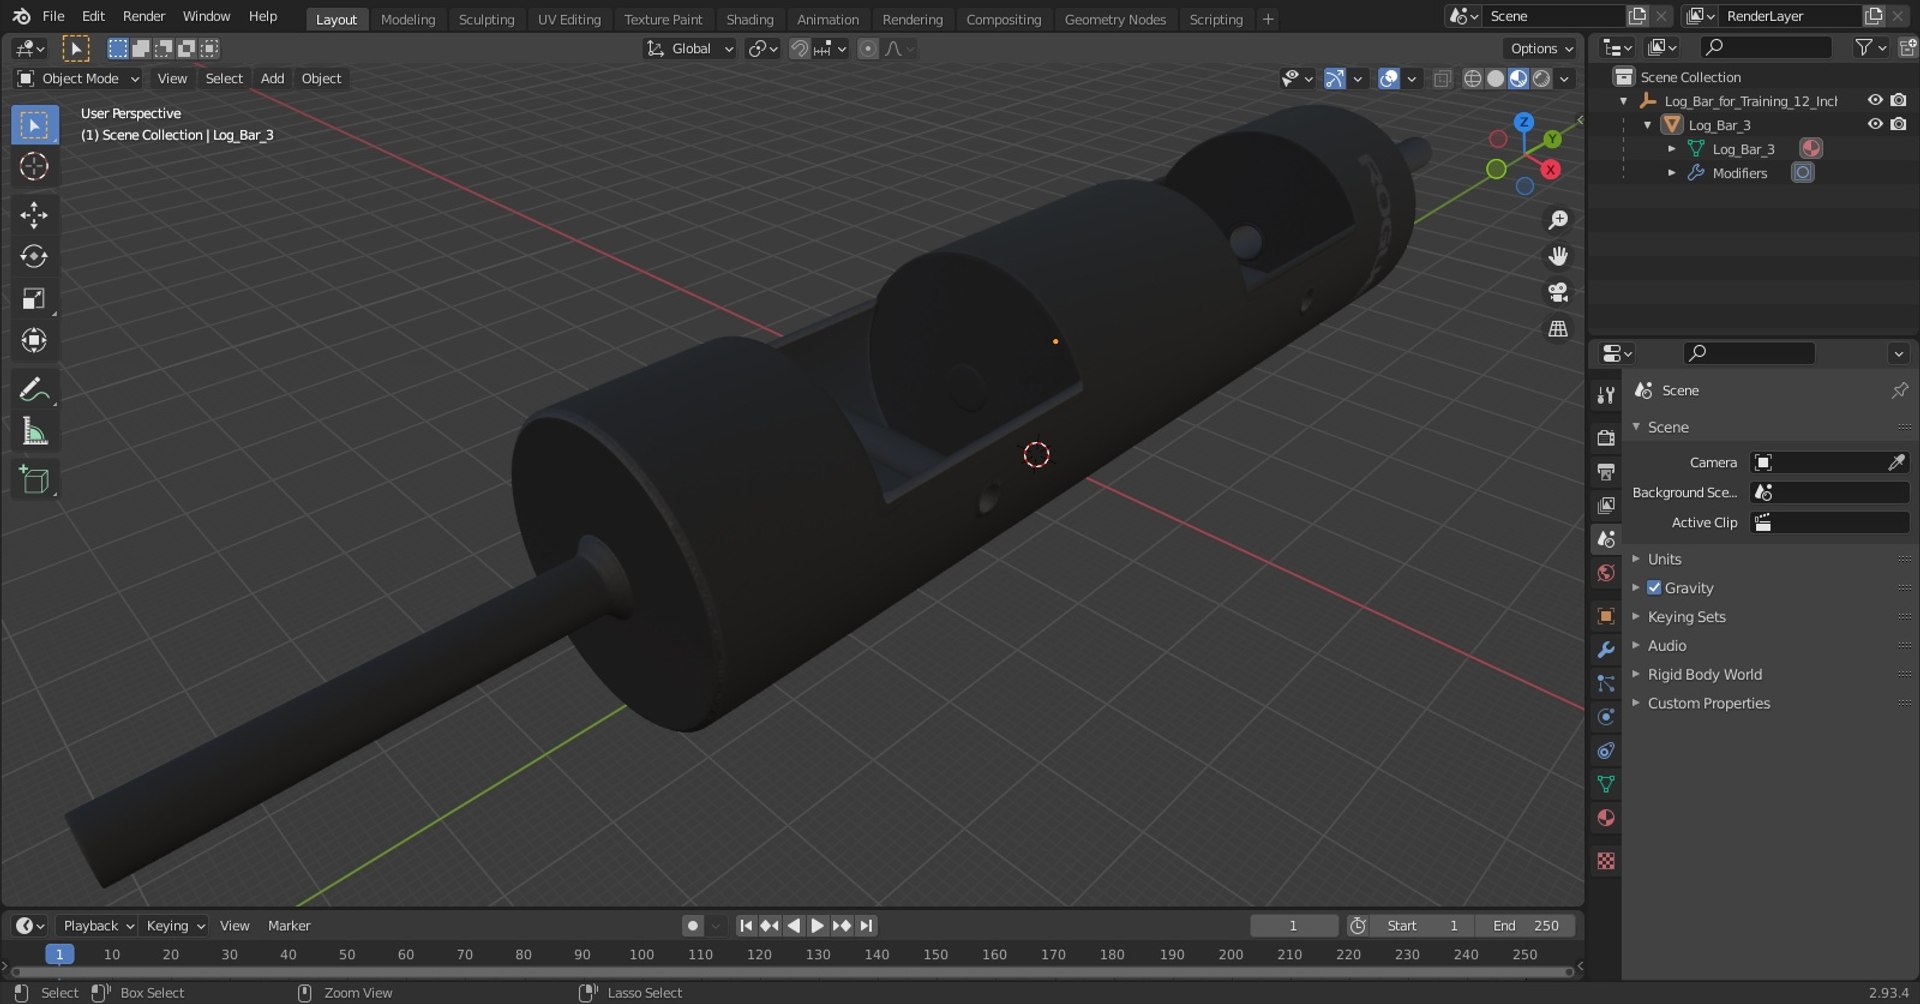Viewport: 1920px width, 1004px height.
Task: Open the Modifier properties tab
Action: click(x=1606, y=650)
